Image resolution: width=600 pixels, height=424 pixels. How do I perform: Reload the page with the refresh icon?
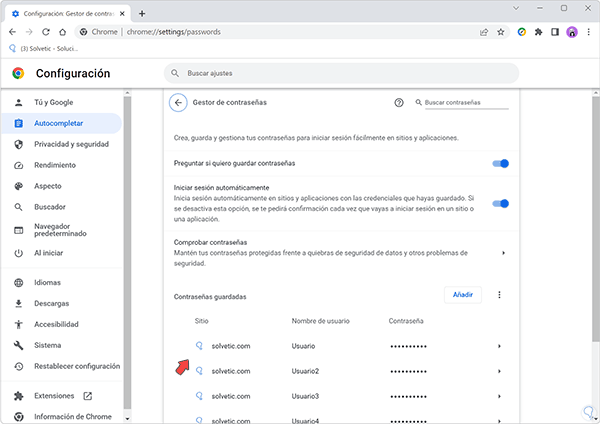[x=45, y=31]
